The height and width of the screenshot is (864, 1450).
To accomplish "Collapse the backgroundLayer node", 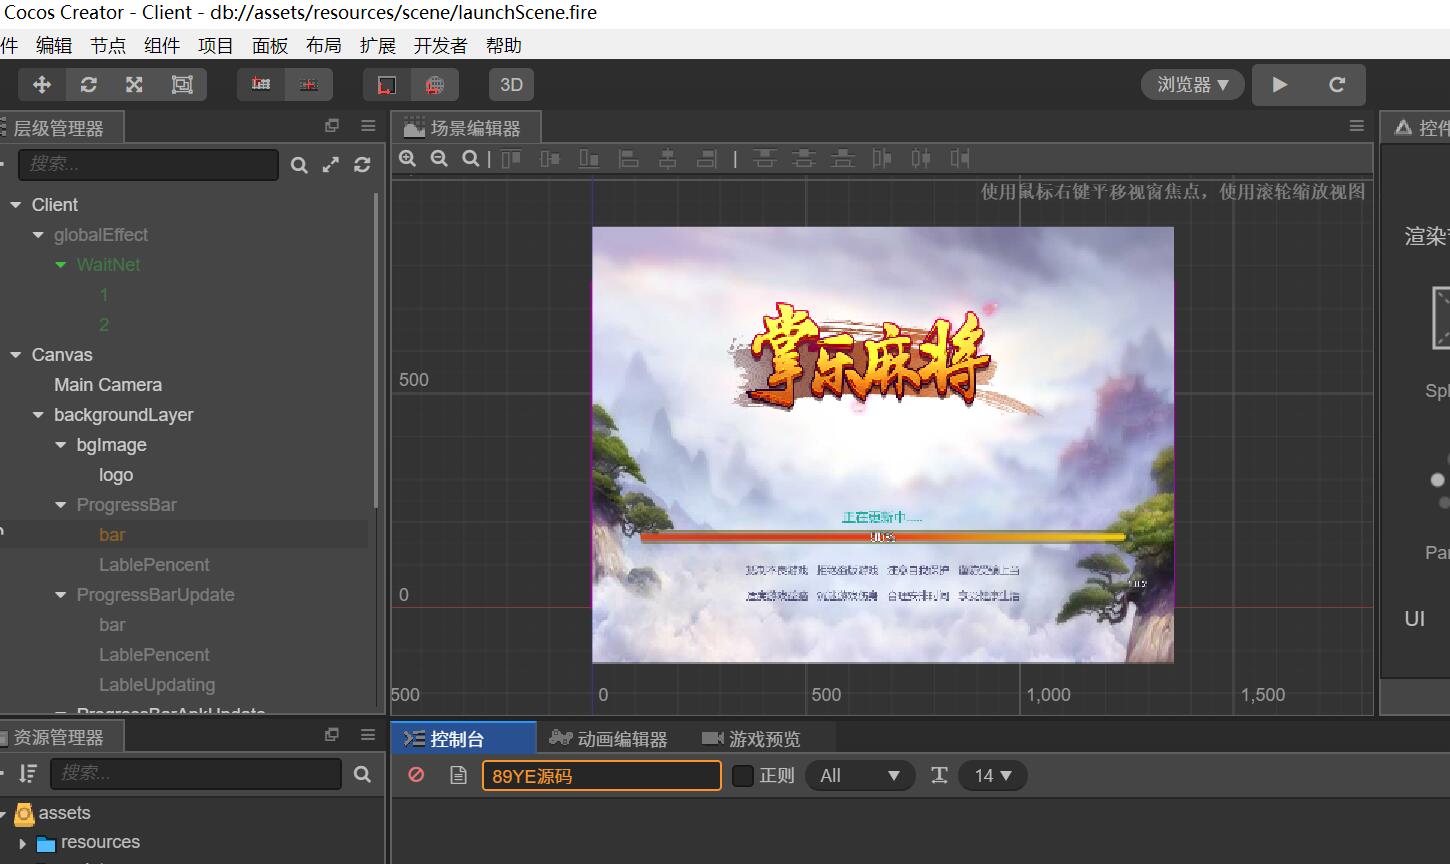I will click(38, 415).
